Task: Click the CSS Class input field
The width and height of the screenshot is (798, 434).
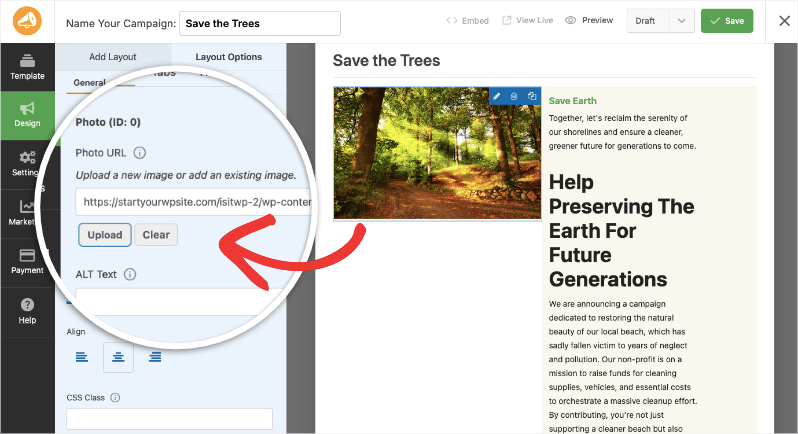Action: tap(169, 419)
